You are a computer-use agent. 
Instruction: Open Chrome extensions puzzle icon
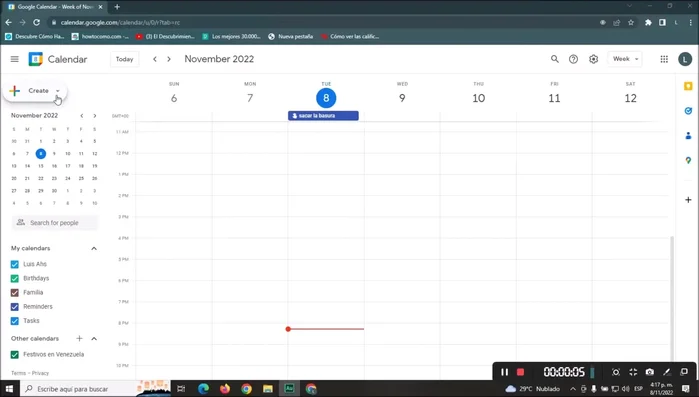click(x=648, y=22)
